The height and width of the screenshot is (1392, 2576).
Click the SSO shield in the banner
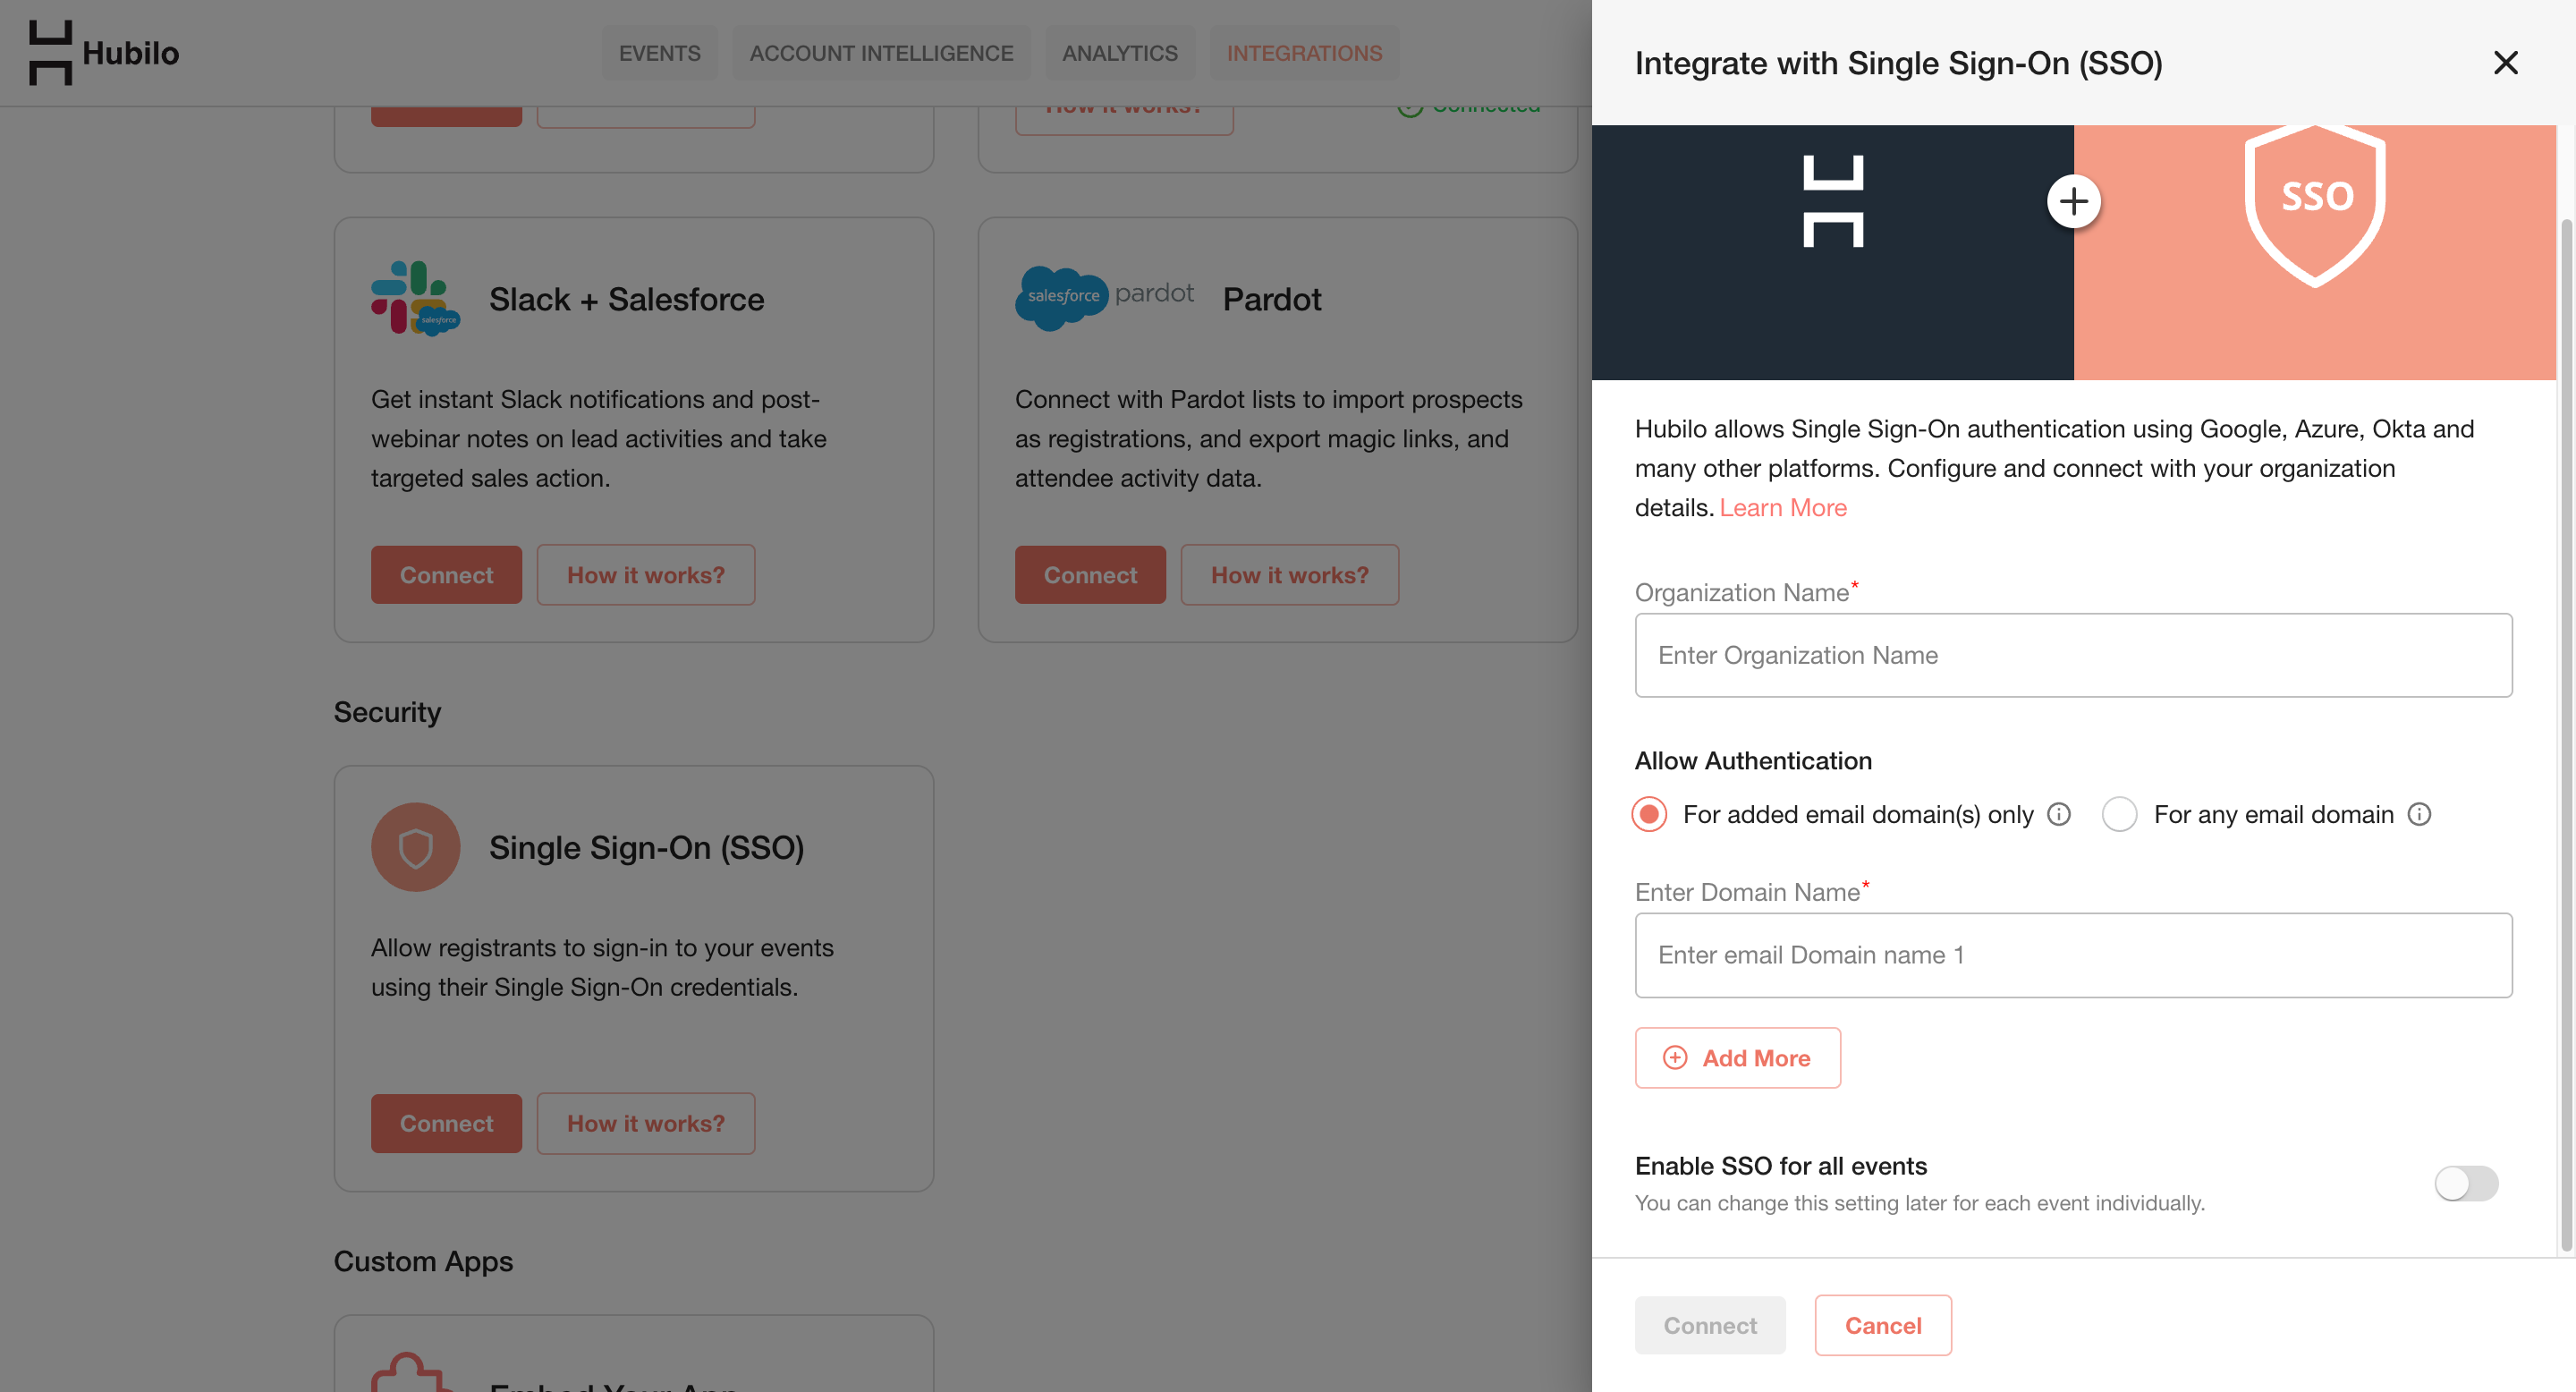click(2316, 205)
